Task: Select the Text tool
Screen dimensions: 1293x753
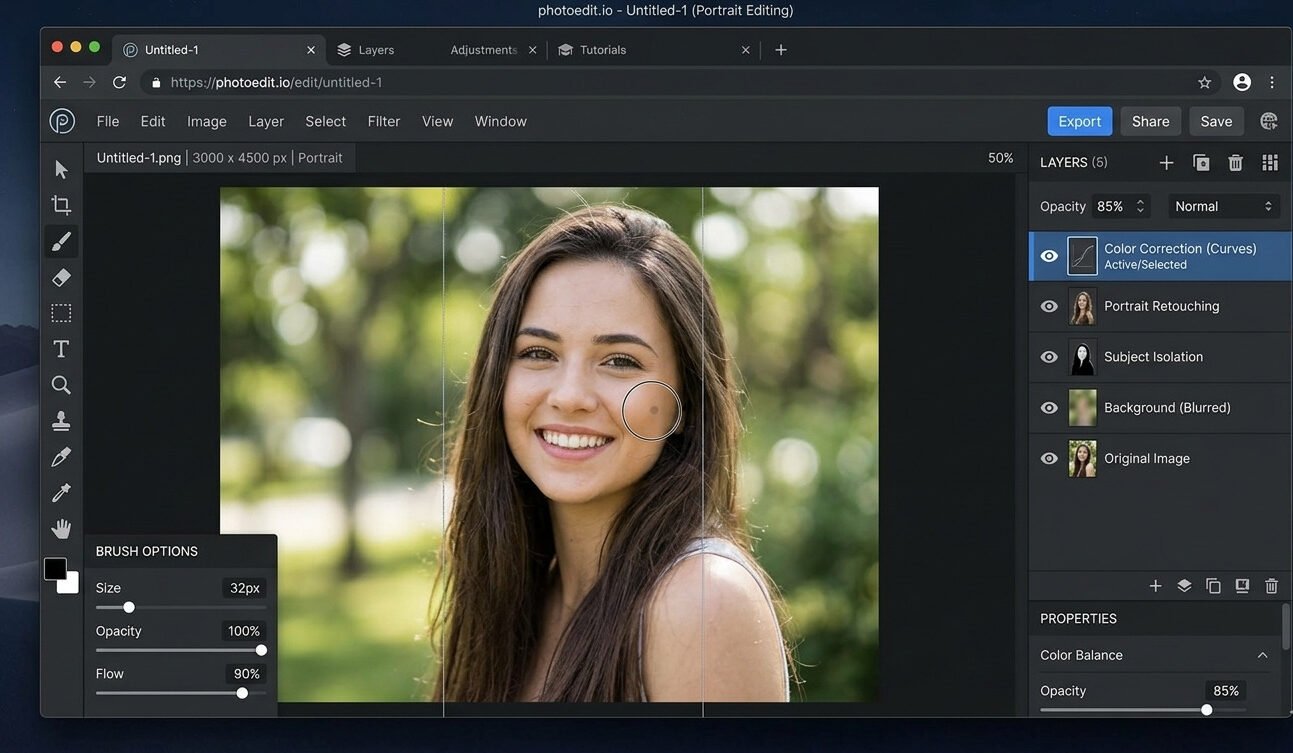Action: point(61,349)
